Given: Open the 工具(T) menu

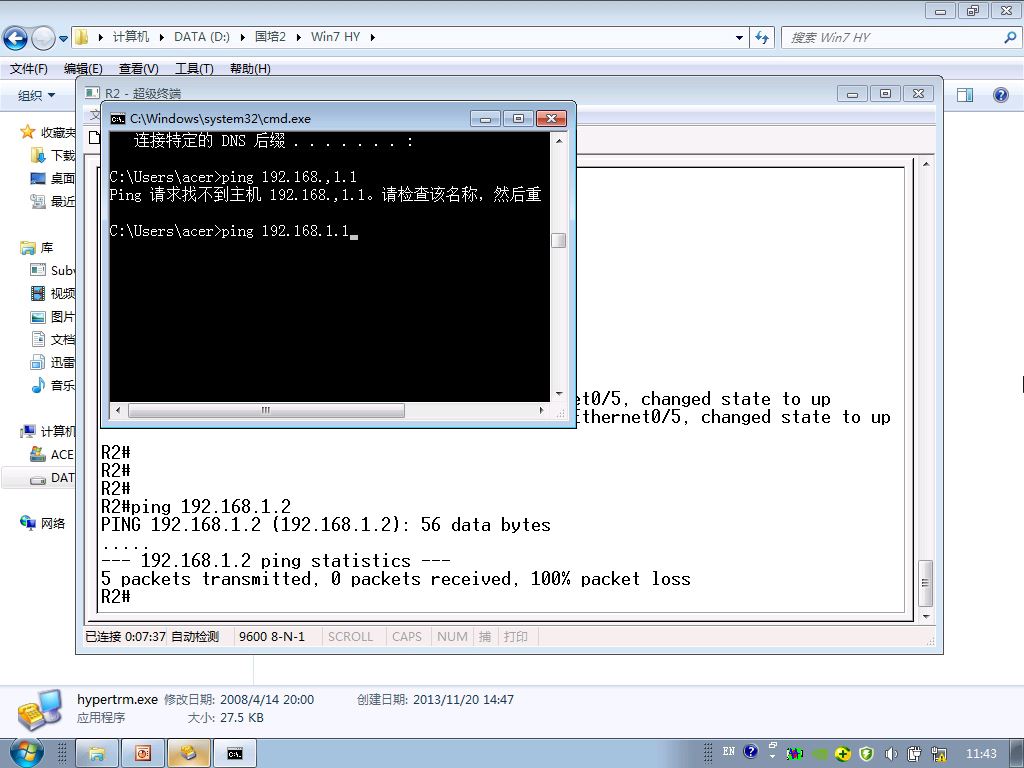Looking at the screenshot, I should pos(194,69).
